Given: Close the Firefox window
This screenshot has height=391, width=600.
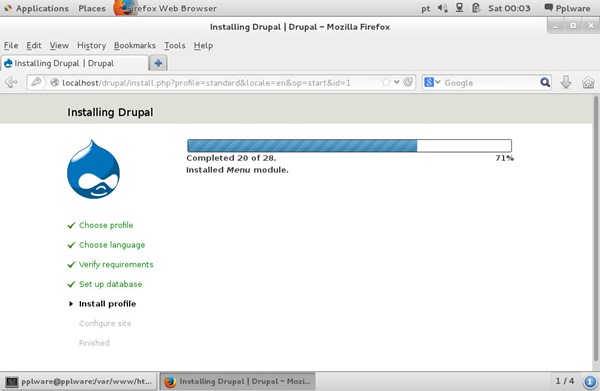Looking at the screenshot, I should click(x=591, y=26).
